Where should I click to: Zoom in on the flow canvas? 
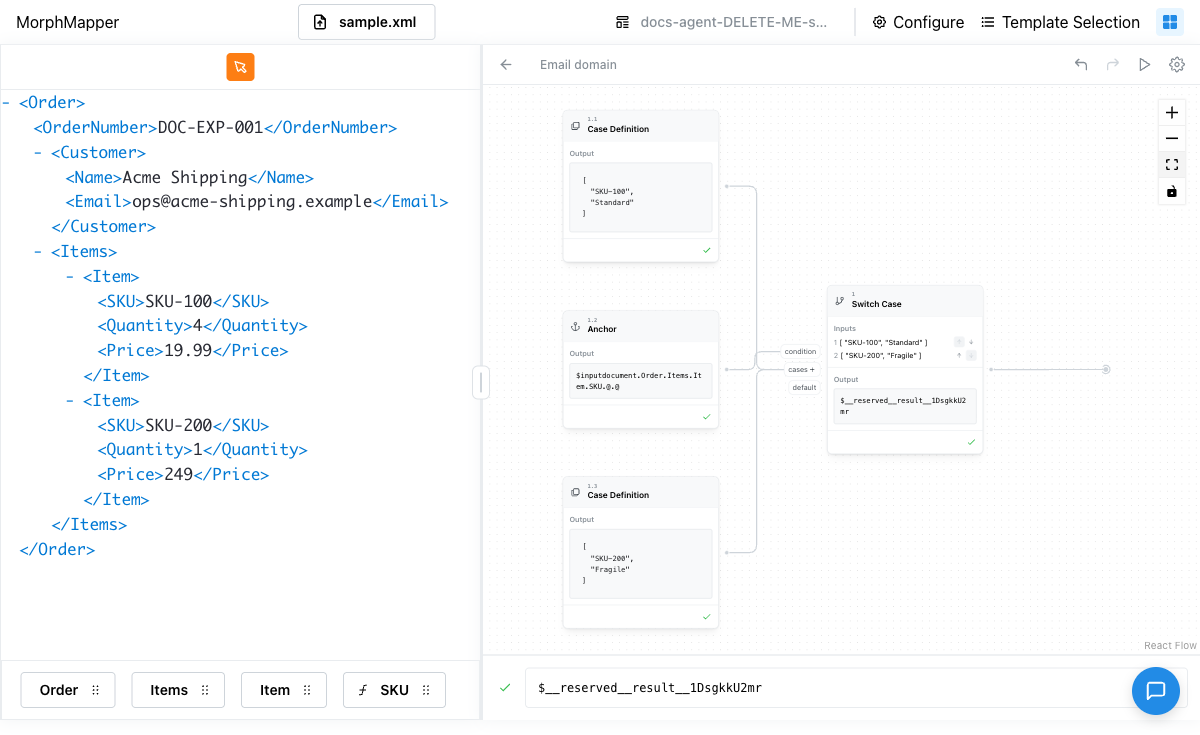tap(1172, 113)
